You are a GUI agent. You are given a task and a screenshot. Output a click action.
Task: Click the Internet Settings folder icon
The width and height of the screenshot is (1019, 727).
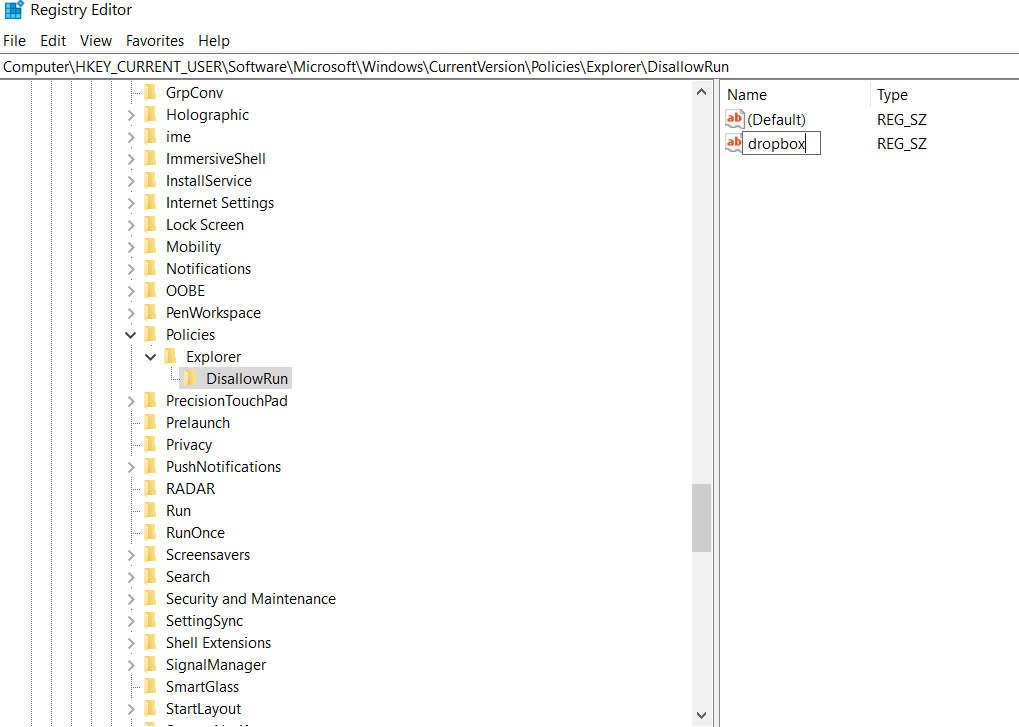pos(150,203)
